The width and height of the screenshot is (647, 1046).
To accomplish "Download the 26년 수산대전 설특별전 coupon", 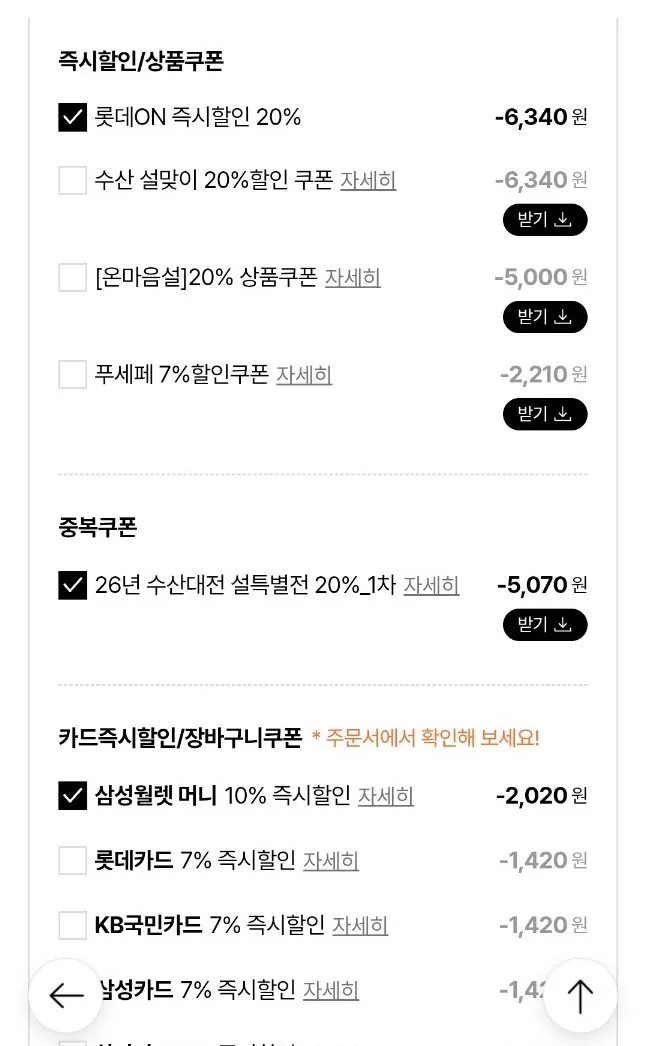I will (545, 625).
